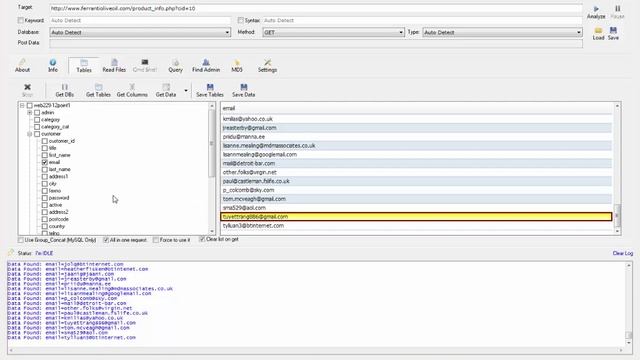The width and height of the screenshot is (640, 360).
Task: Open the Find Admin icon
Action: (206, 62)
